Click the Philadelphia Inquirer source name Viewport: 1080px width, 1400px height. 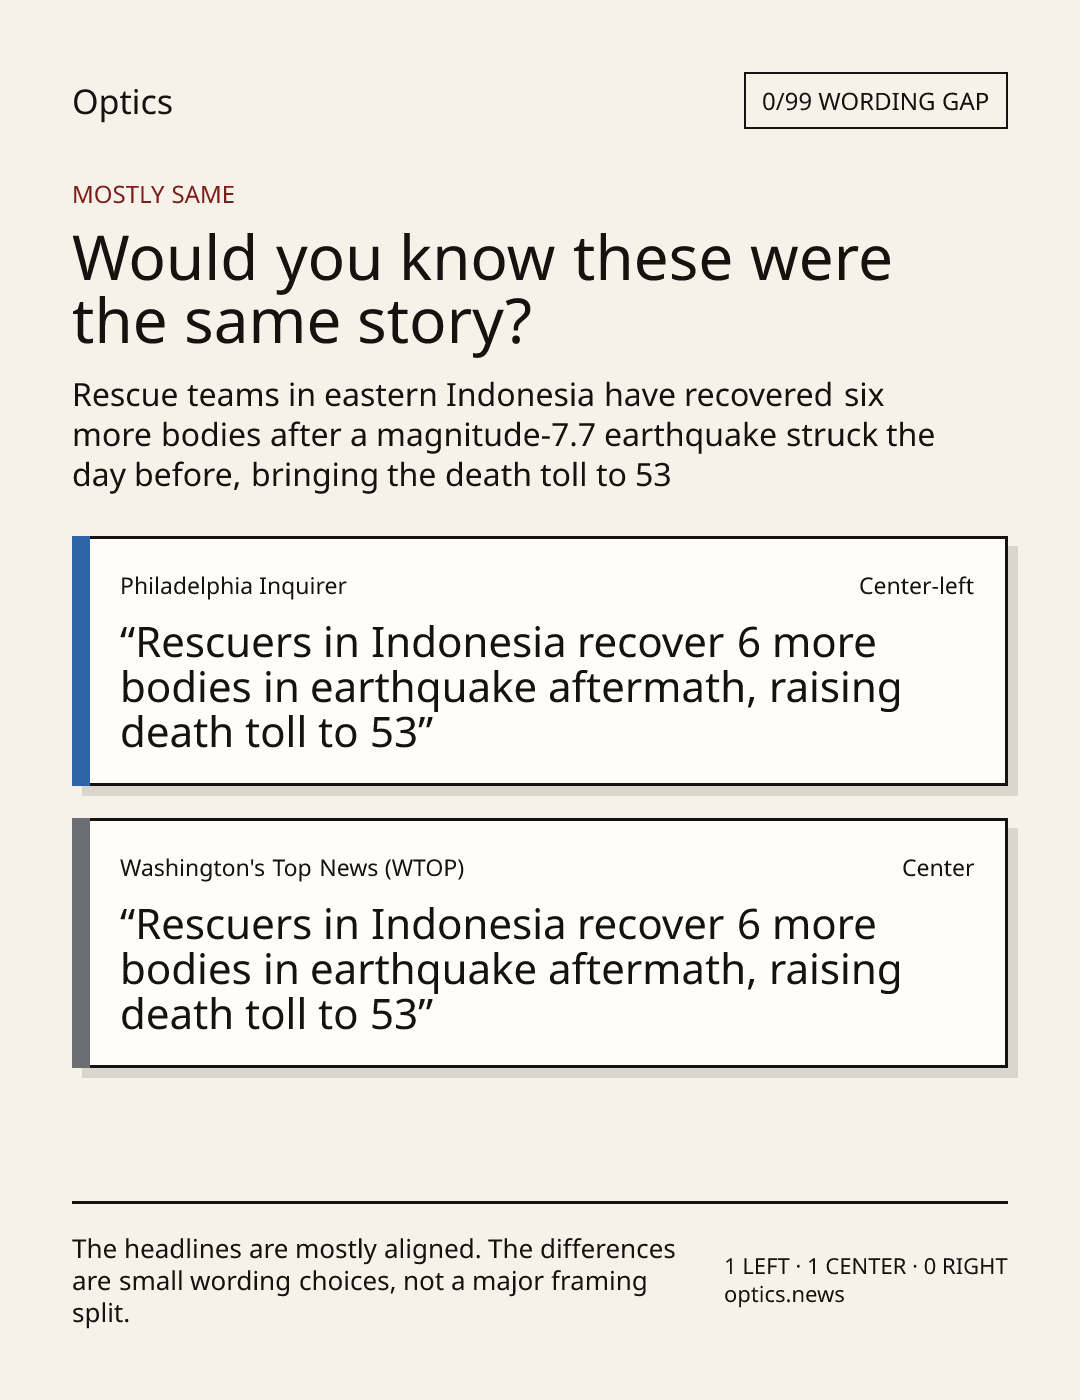(233, 586)
